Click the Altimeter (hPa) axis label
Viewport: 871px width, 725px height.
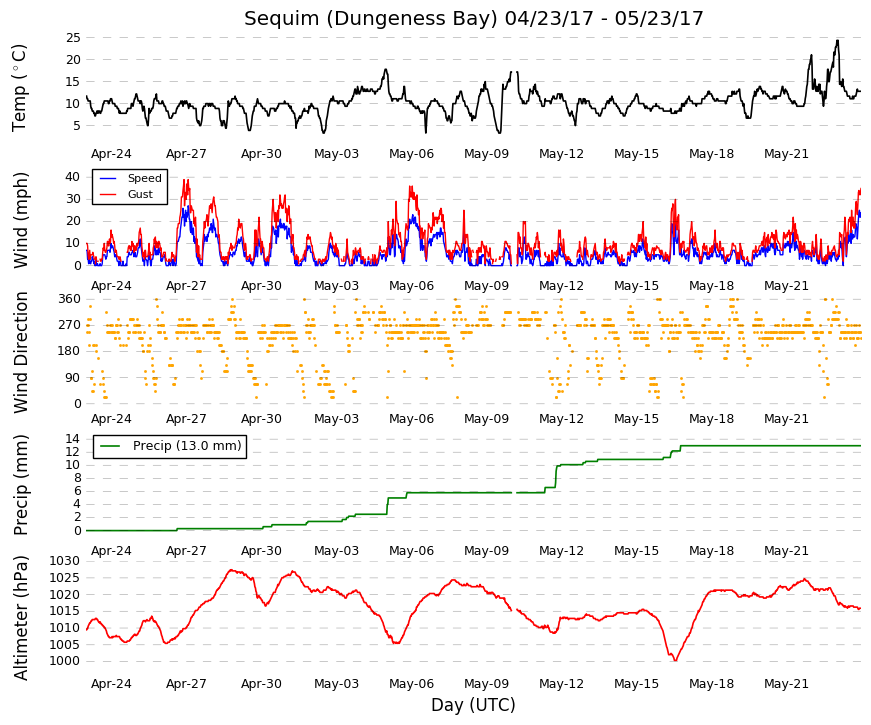(x=20, y=618)
